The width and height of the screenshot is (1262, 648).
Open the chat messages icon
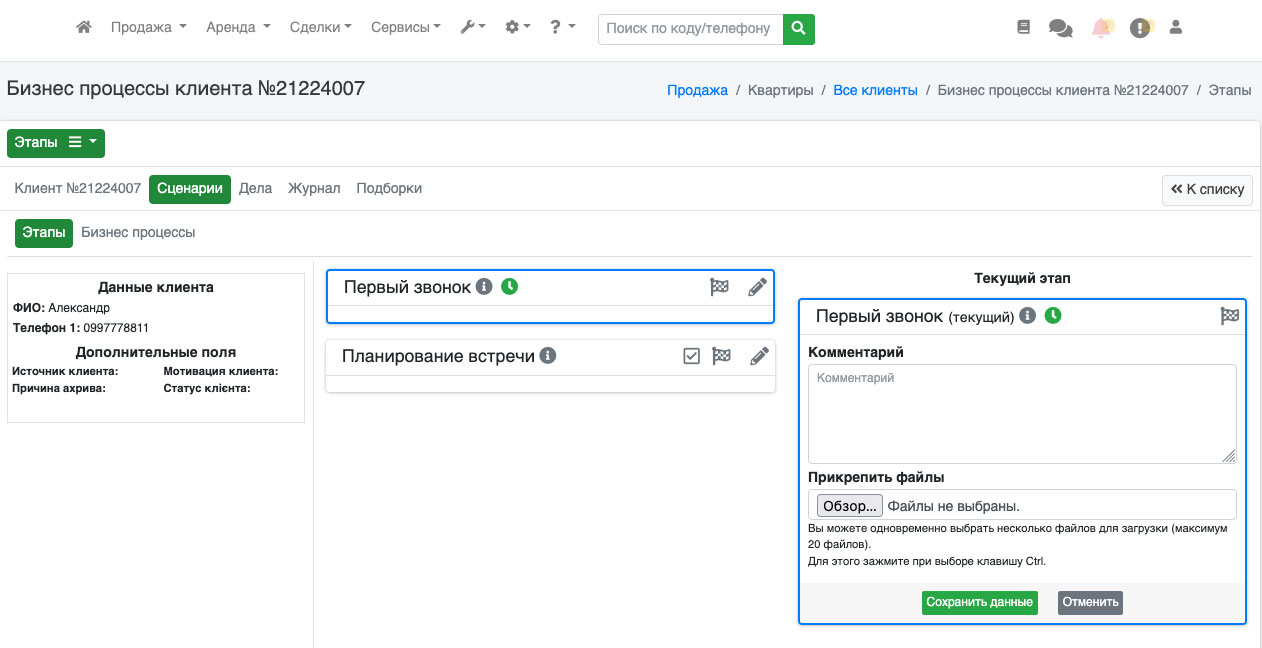tap(1060, 28)
